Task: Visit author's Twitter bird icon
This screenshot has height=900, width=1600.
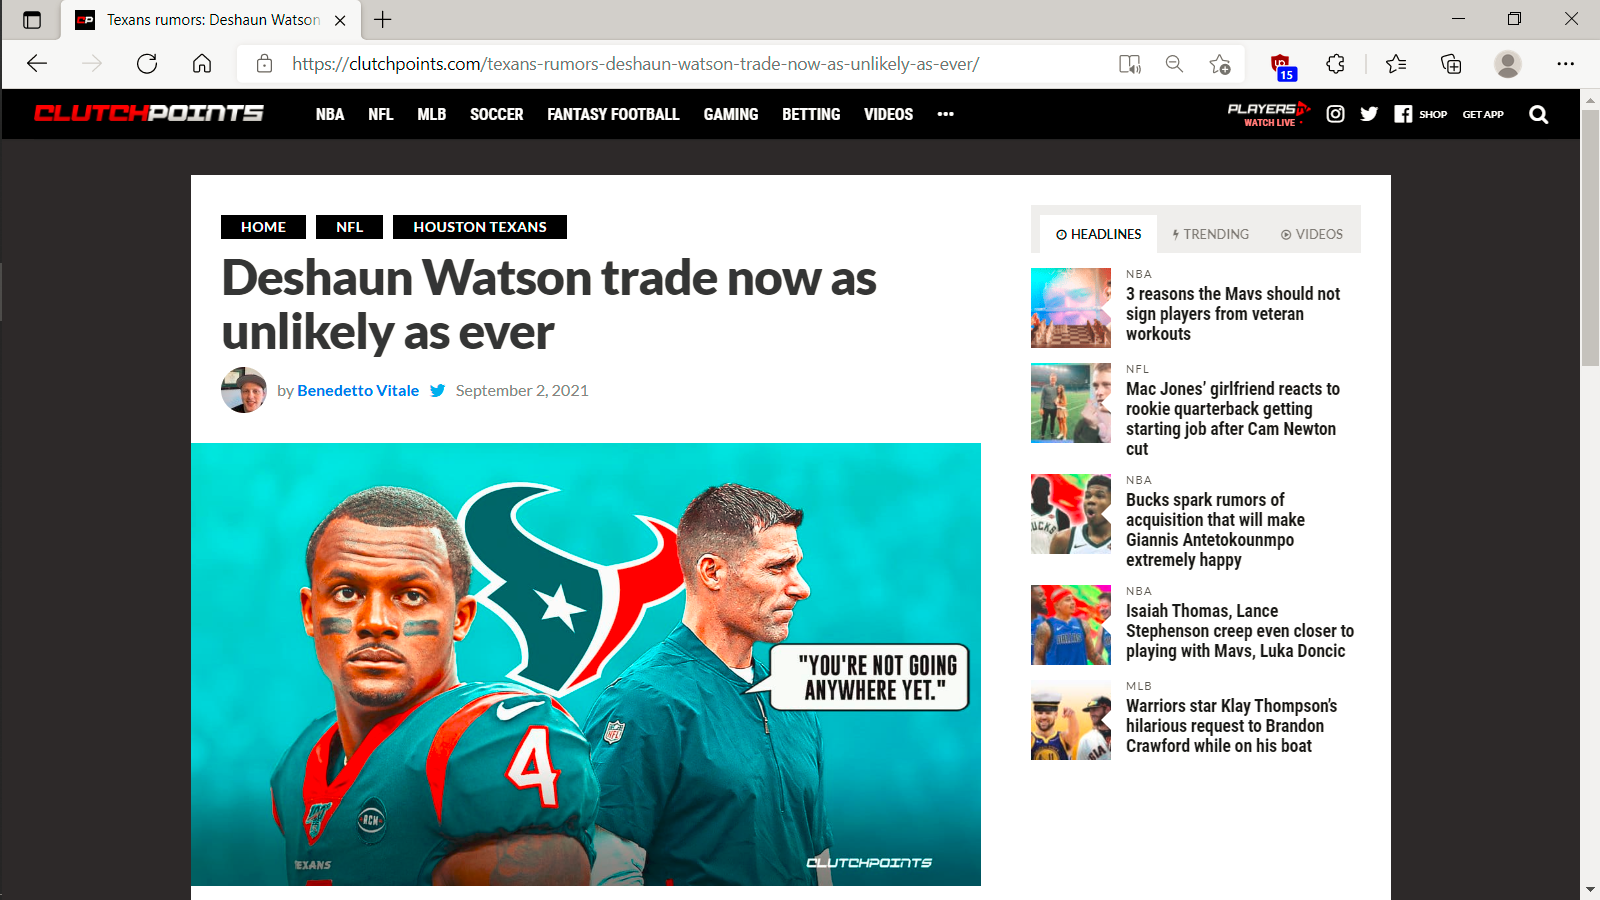Action: pyautogui.click(x=437, y=391)
